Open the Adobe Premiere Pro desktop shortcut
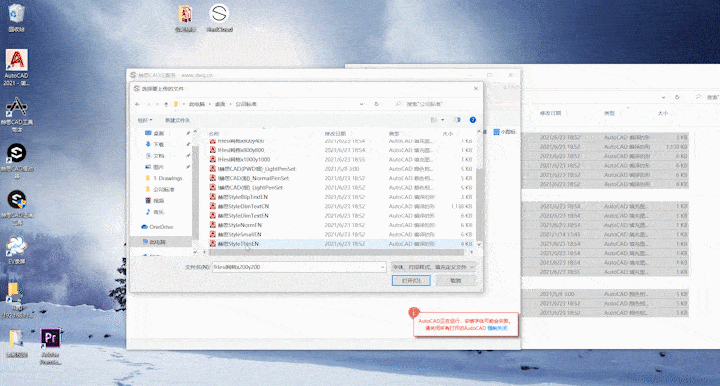The image size is (720, 386). click(x=51, y=347)
